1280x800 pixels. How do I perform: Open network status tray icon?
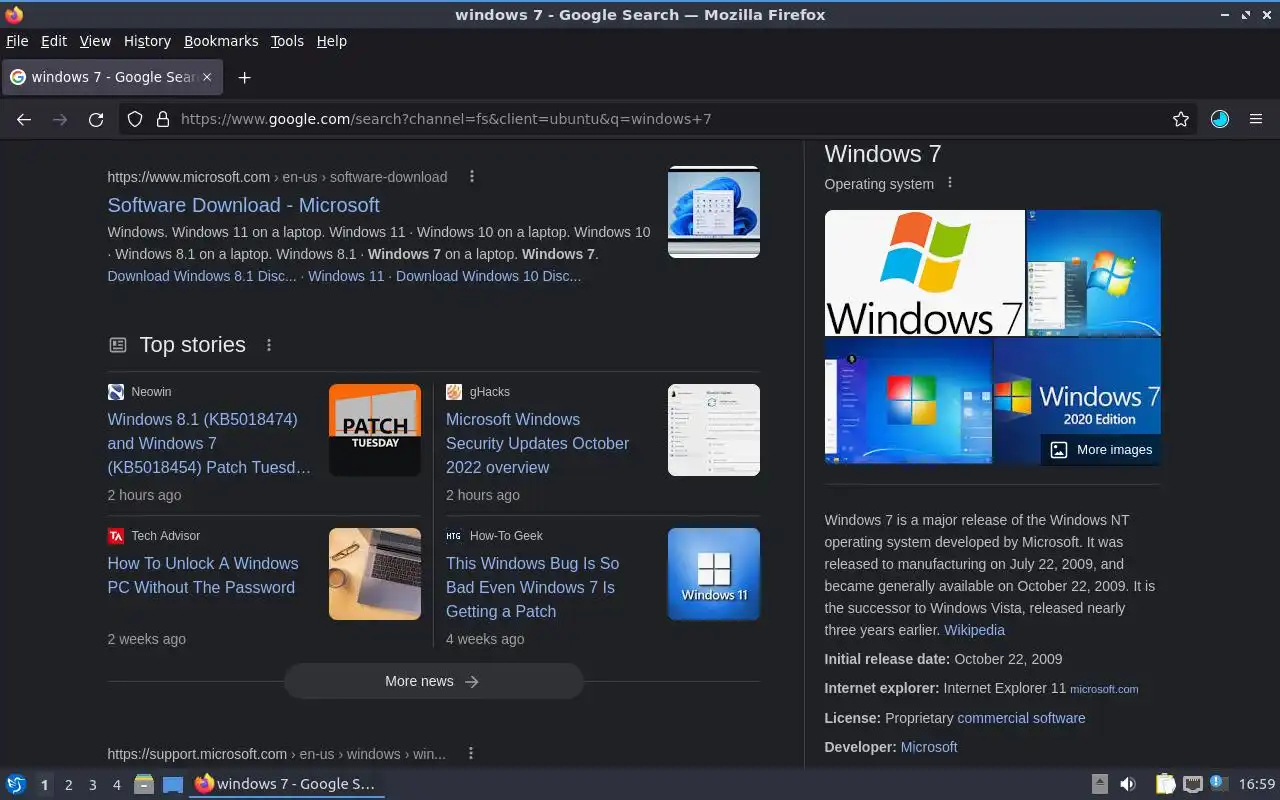tap(1192, 784)
